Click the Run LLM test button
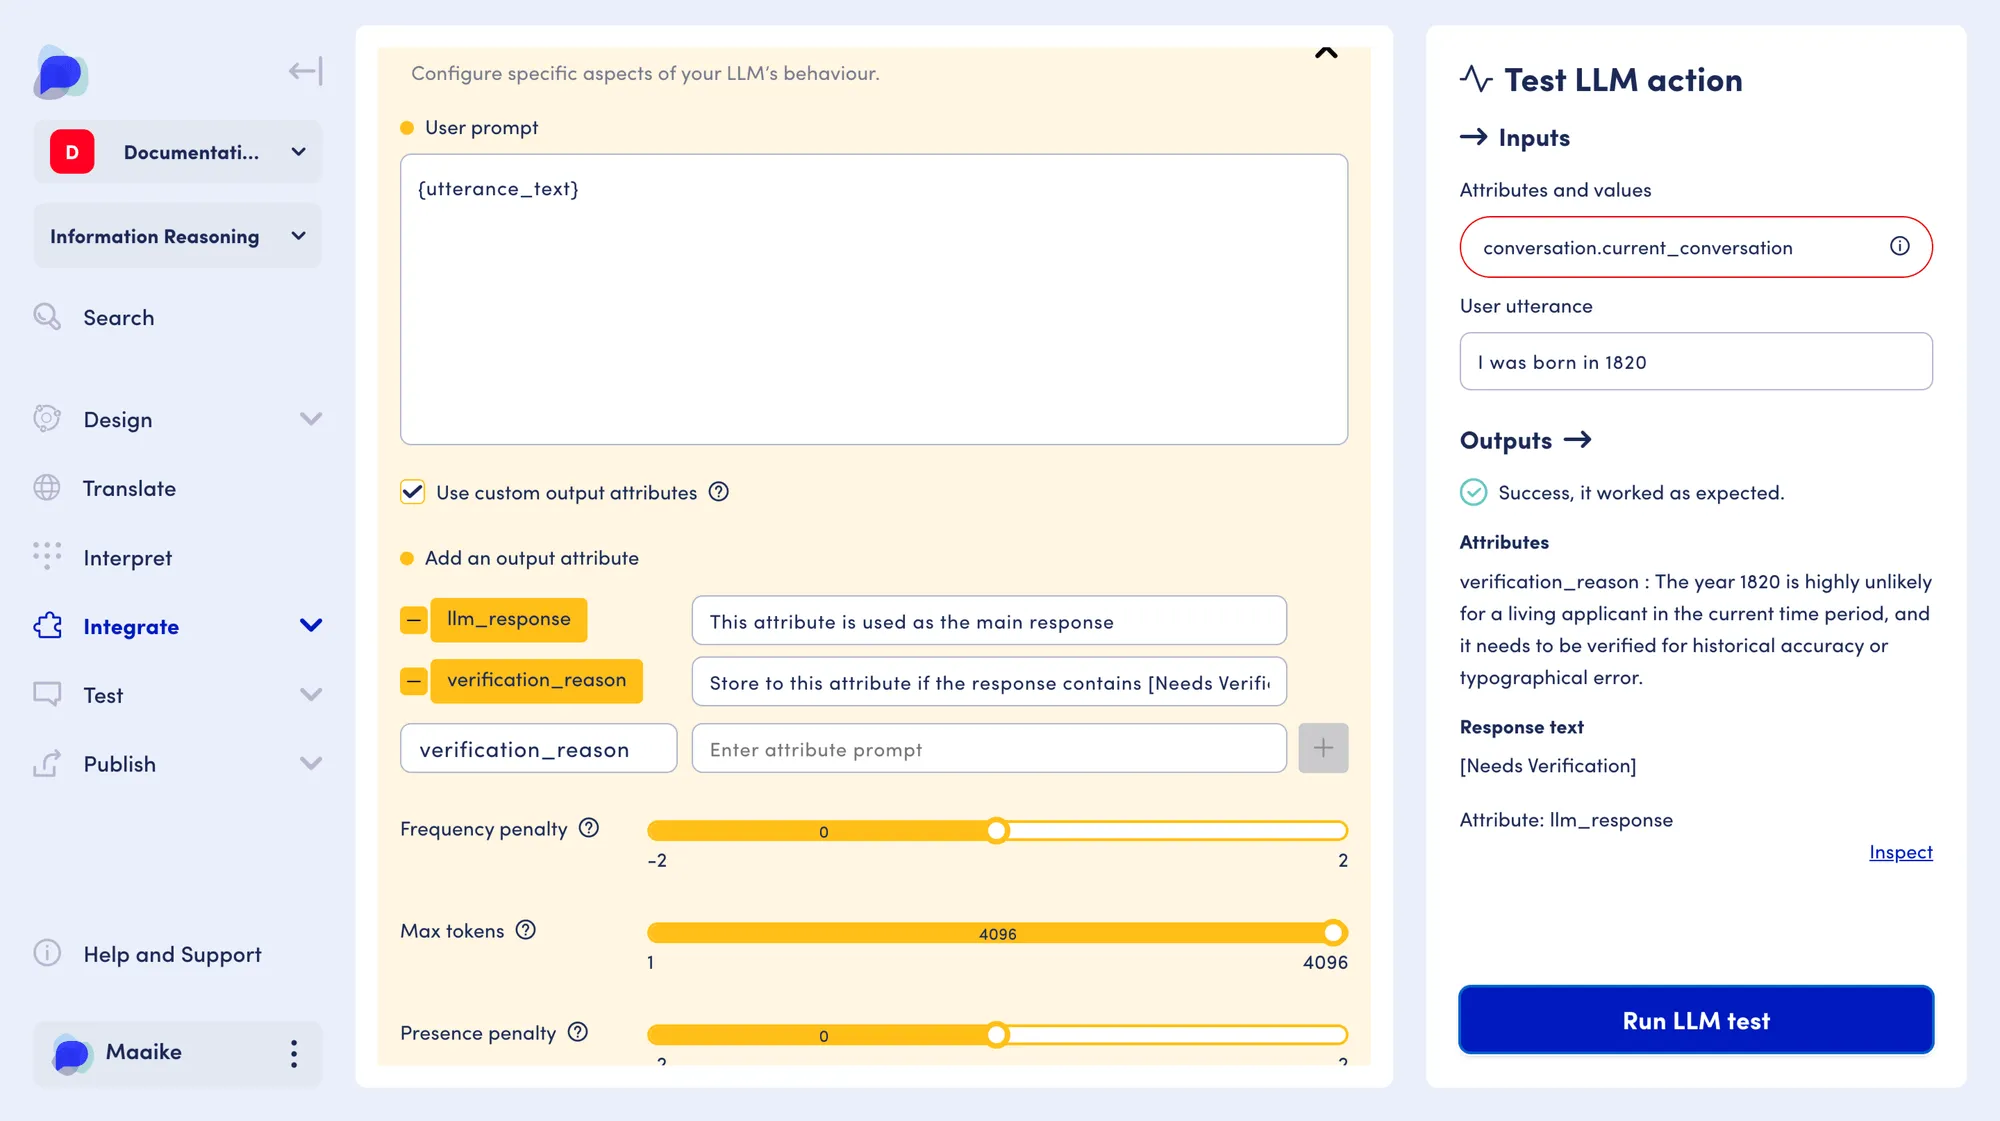2000x1121 pixels. (1696, 1020)
